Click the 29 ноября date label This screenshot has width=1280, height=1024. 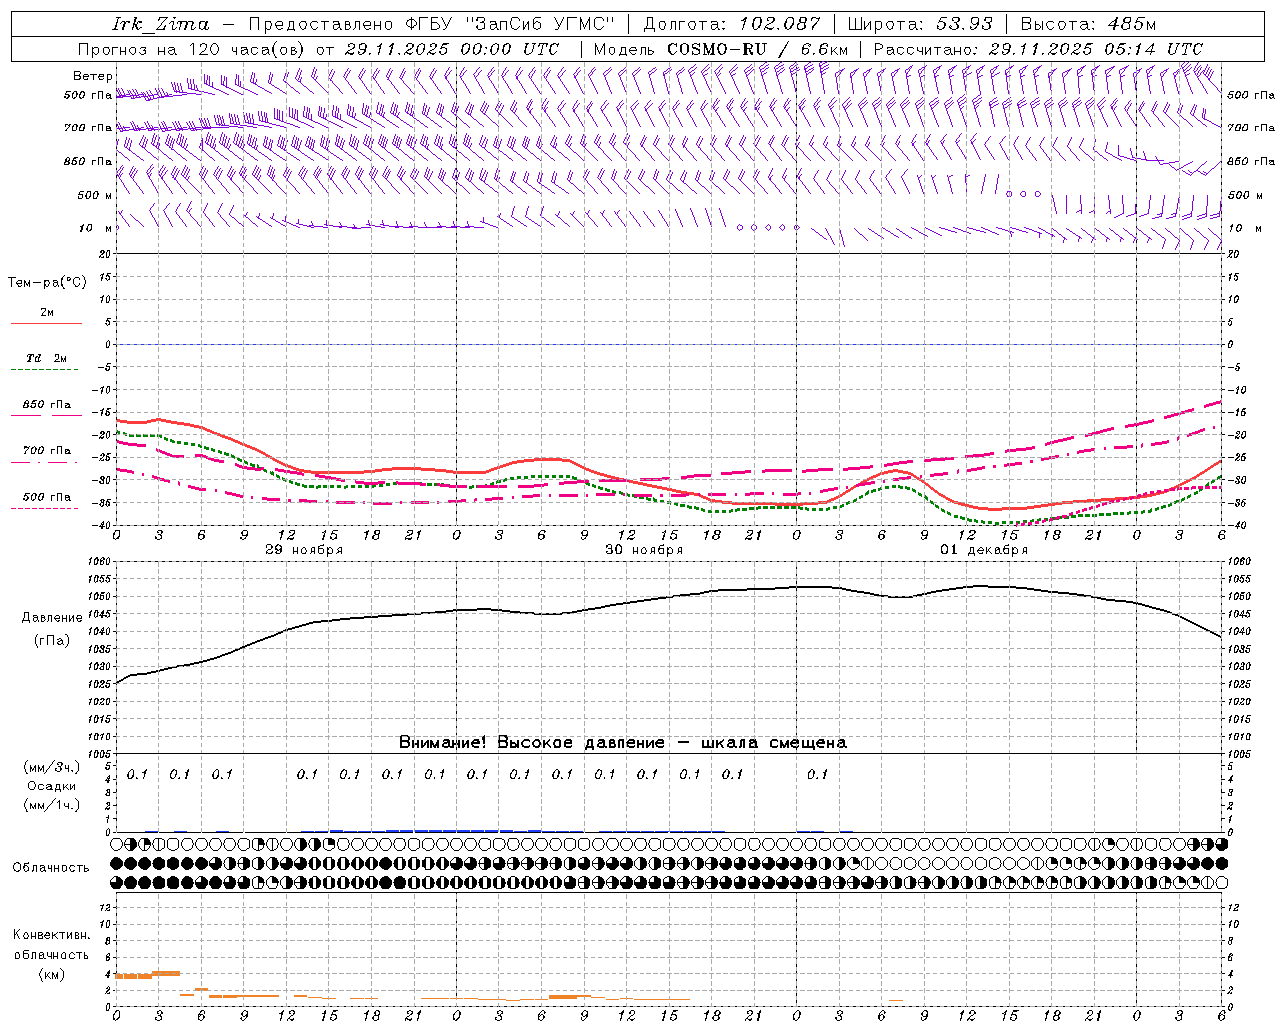pyautogui.click(x=304, y=550)
